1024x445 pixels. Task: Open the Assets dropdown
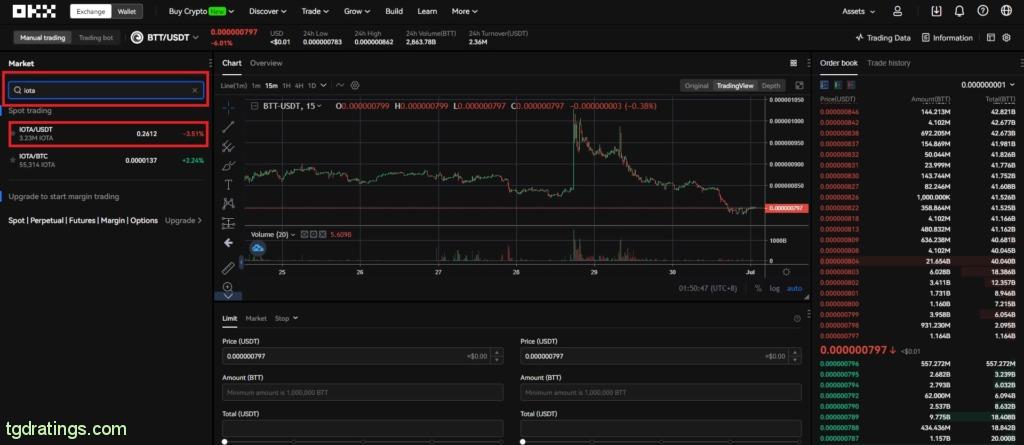pyautogui.click(x=858, y=11)
